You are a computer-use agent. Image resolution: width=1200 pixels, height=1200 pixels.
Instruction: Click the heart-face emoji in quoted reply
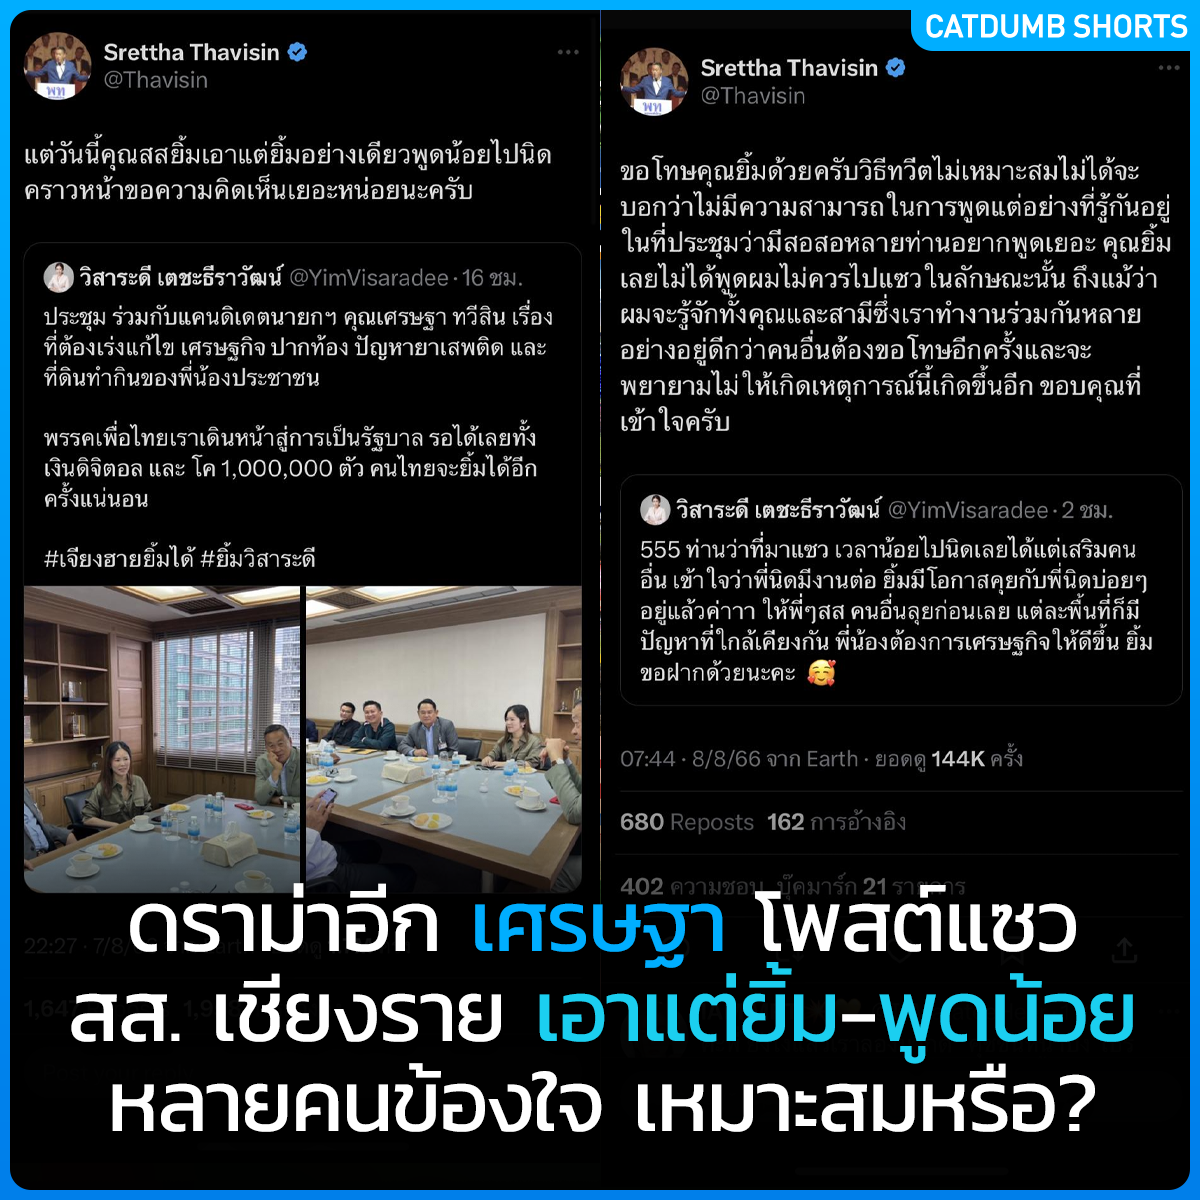[821, 672]
